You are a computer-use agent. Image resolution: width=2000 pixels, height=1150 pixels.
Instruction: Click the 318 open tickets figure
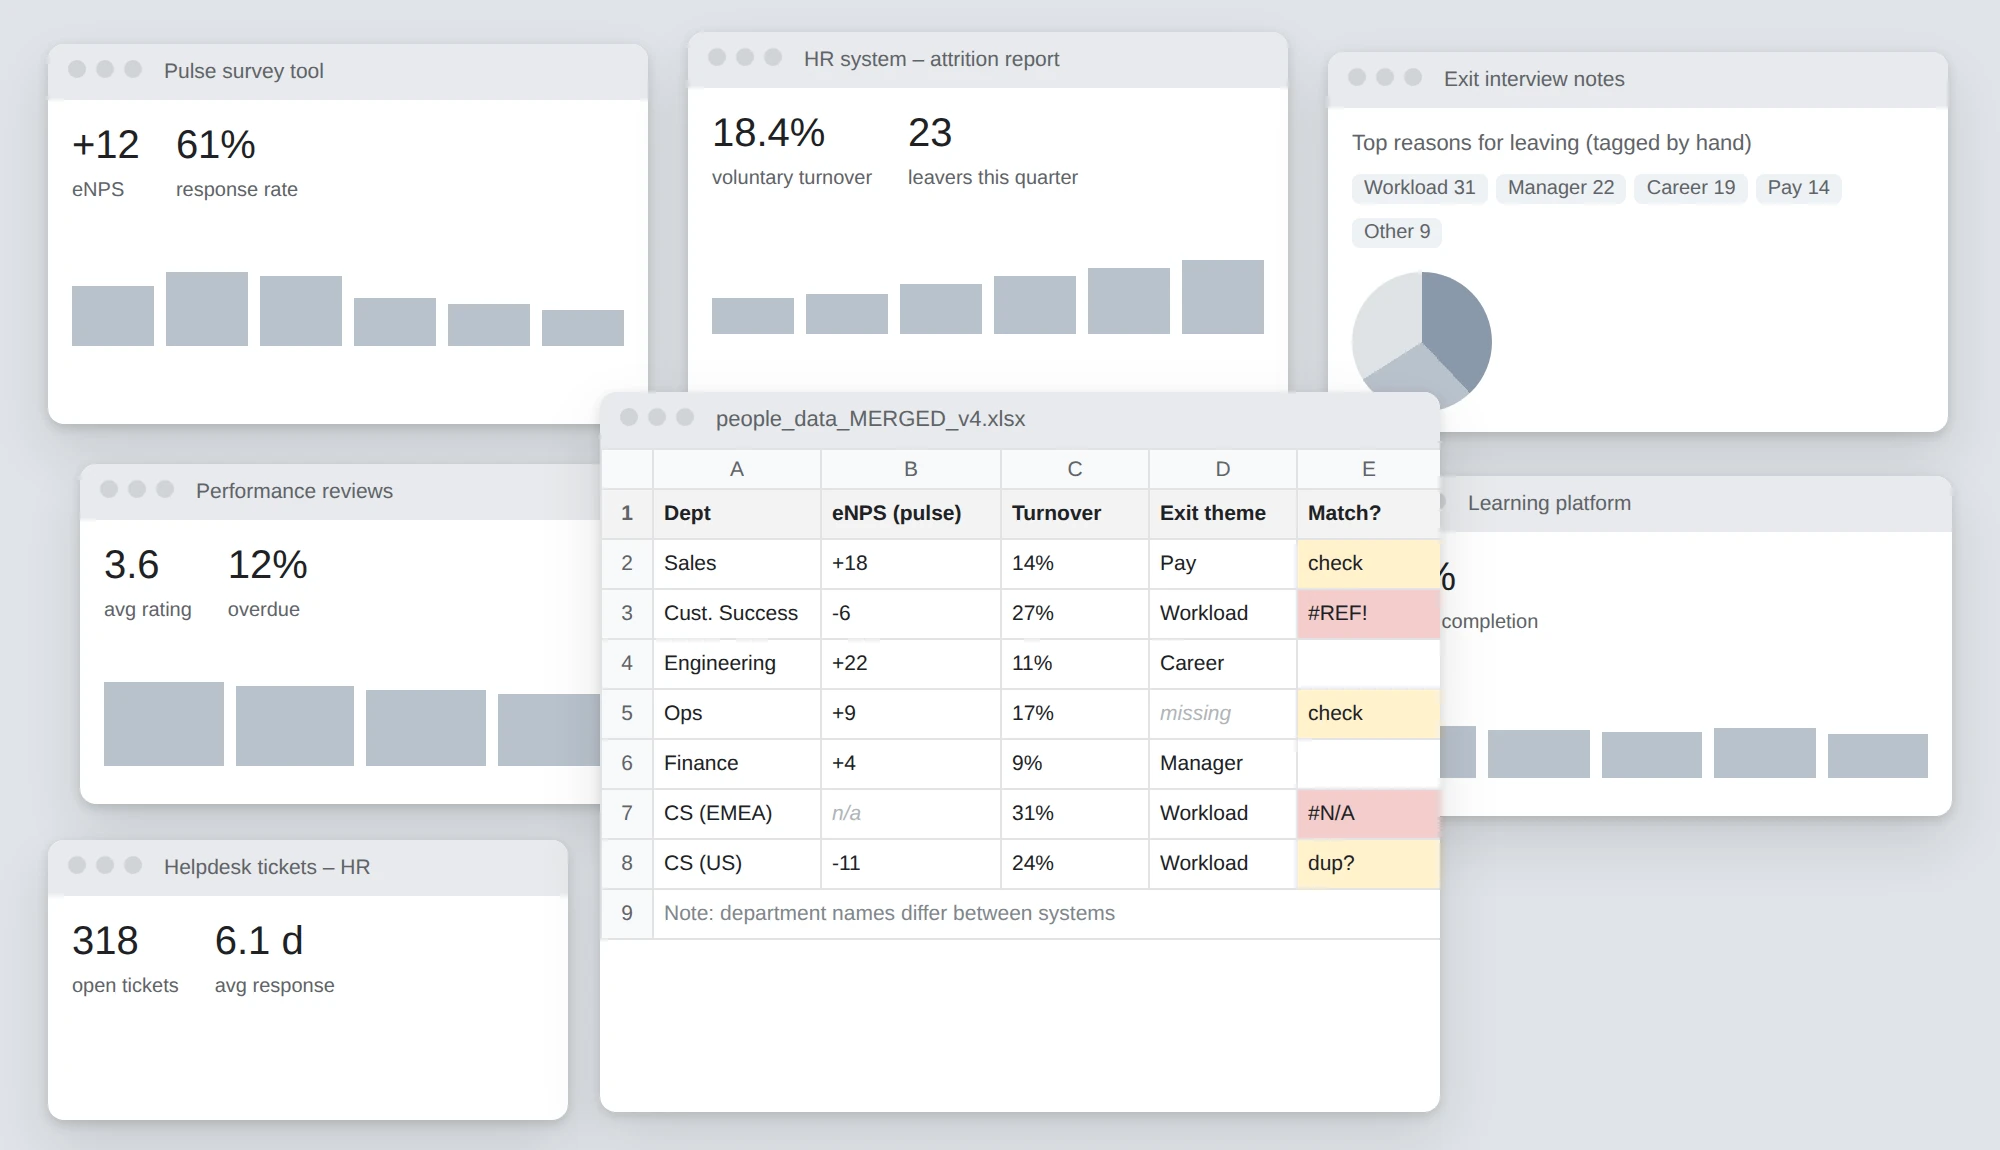pyautogui.click(x=105, y=941)
